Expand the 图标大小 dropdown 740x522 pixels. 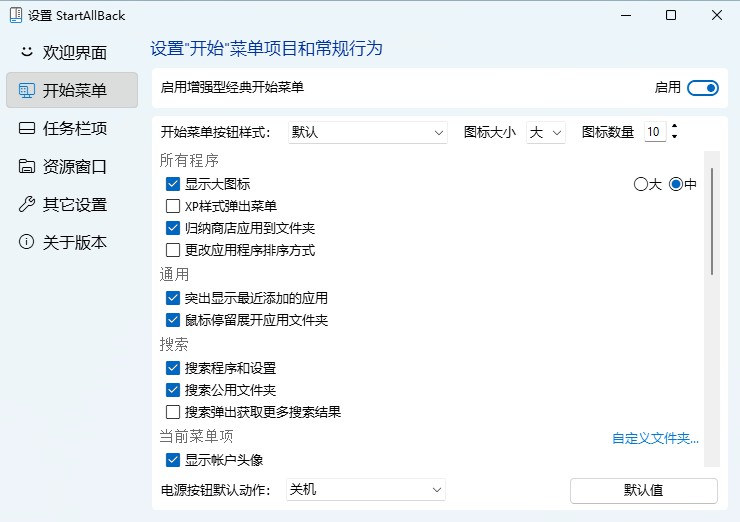[546, 132]
